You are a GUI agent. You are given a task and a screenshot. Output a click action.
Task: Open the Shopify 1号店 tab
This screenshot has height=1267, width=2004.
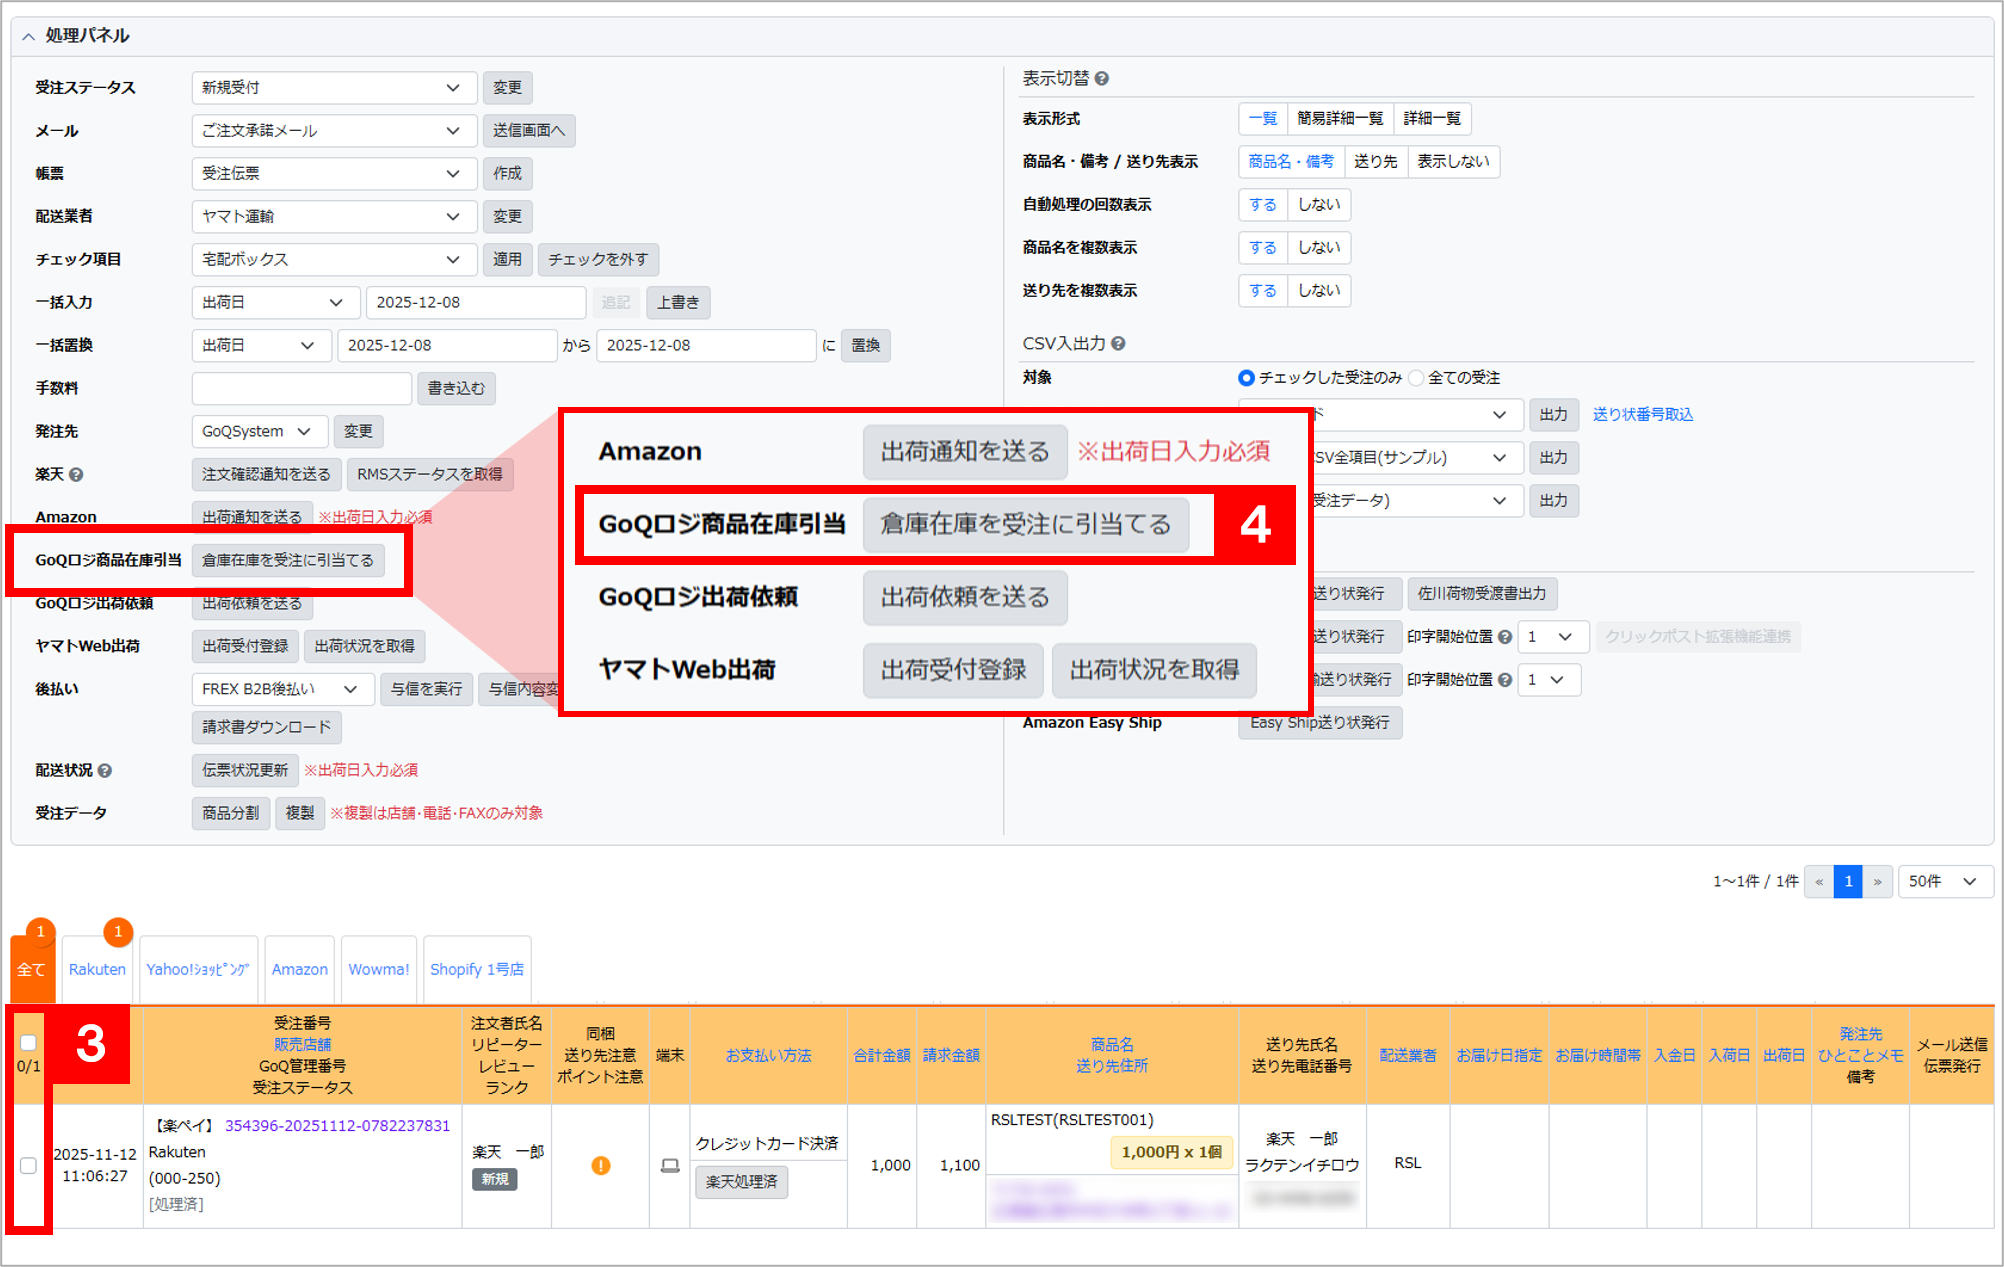click(477, 968)
